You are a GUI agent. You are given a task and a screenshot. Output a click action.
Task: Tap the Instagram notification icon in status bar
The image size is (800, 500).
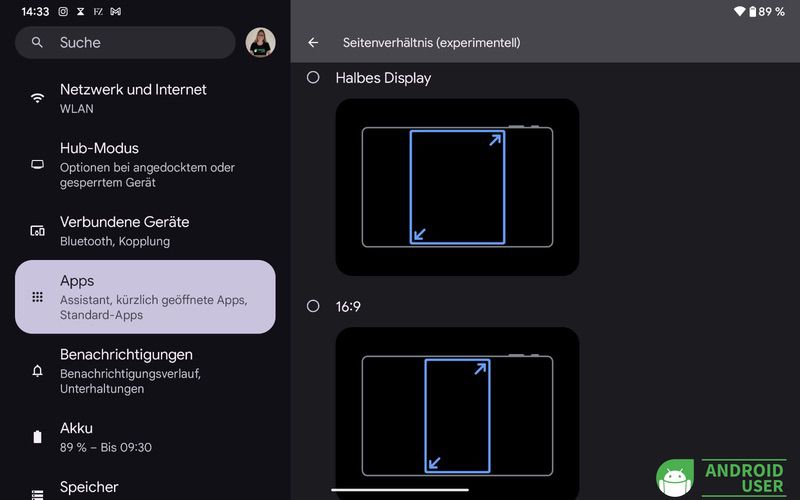[x=63, y=11]
